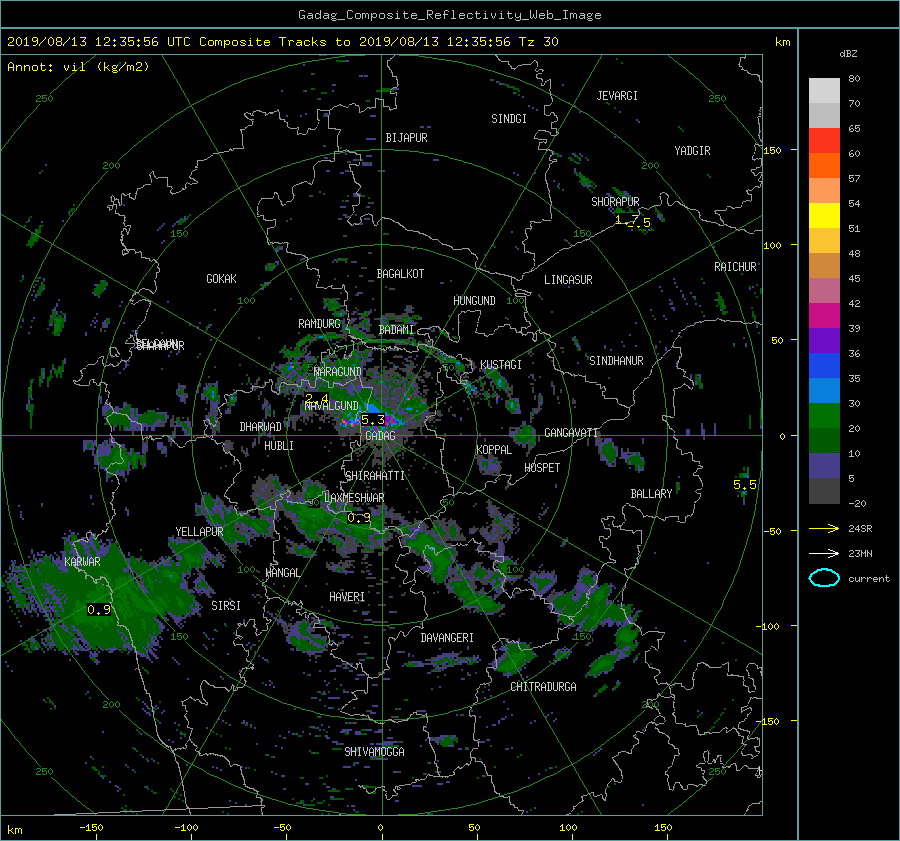The image size is (900, 841).
Task: Click the SINDGI city label
Action: 509,119
